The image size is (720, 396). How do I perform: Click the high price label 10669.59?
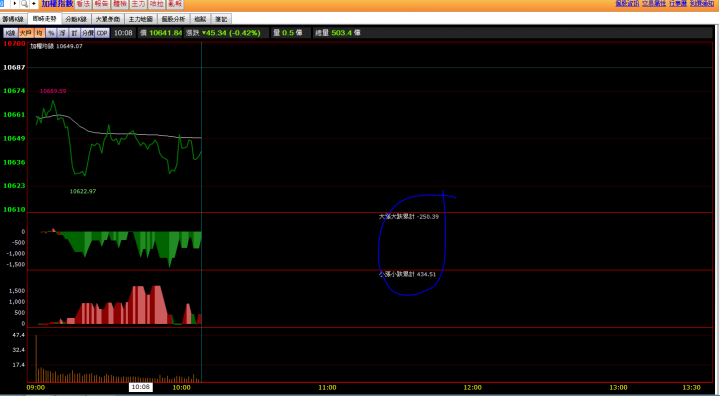tap(53, 91)
